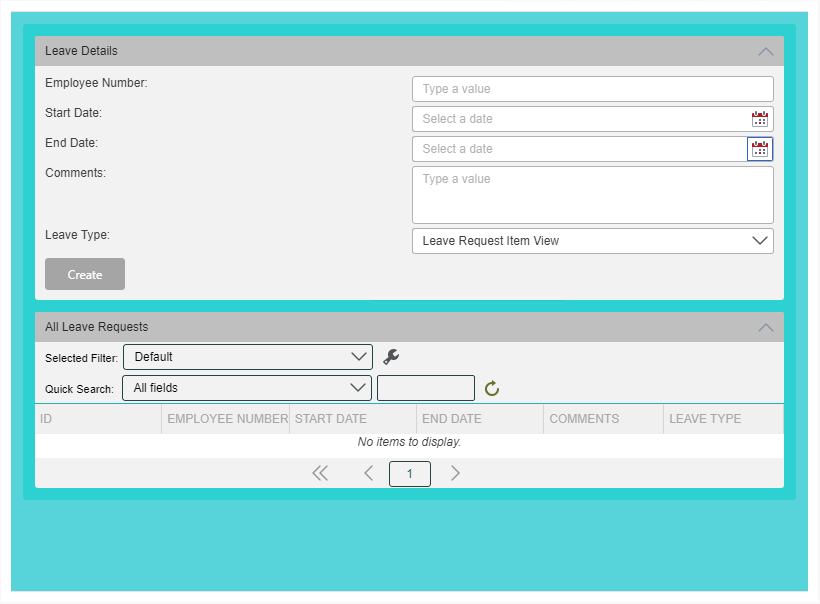Click the filter configuration wrench icon
Image resolution: width=820 pixels, height=604 pixels.
391,357
